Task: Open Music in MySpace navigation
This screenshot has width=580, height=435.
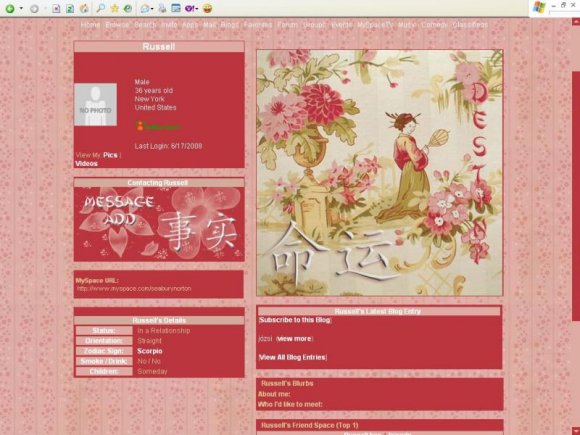Action: pos(407,25)
